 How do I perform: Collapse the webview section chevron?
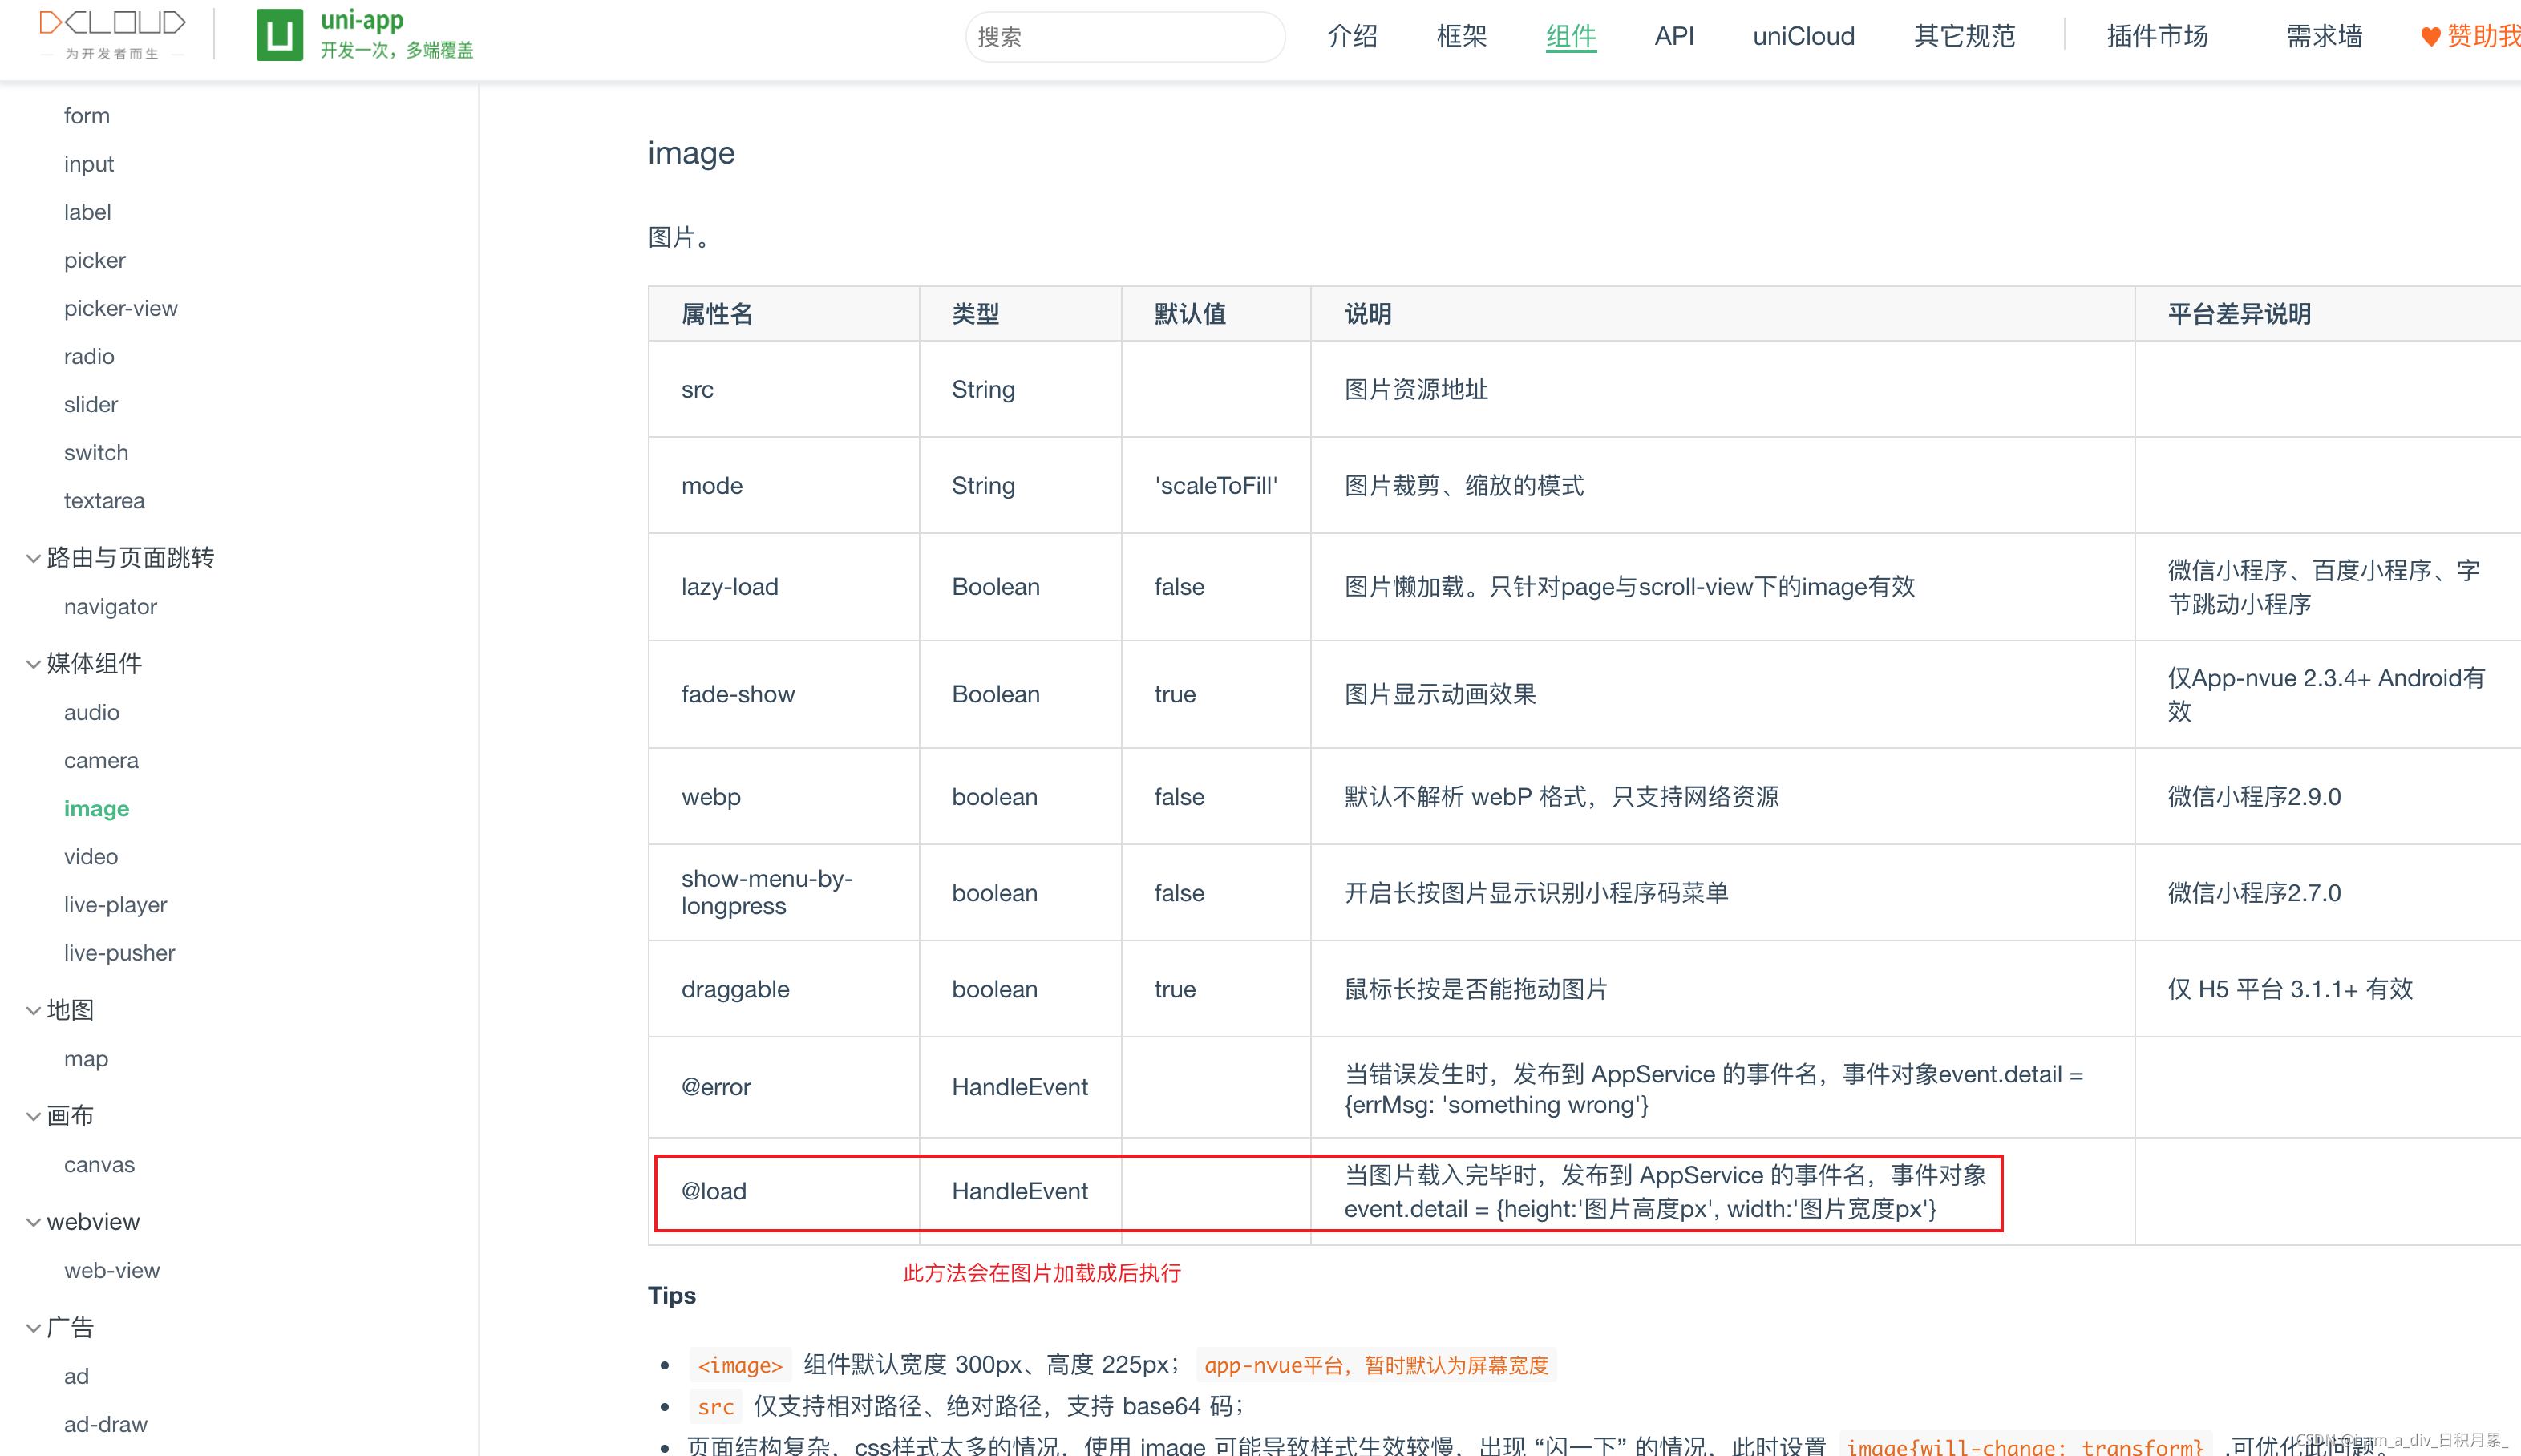(x=34, y=1222)
